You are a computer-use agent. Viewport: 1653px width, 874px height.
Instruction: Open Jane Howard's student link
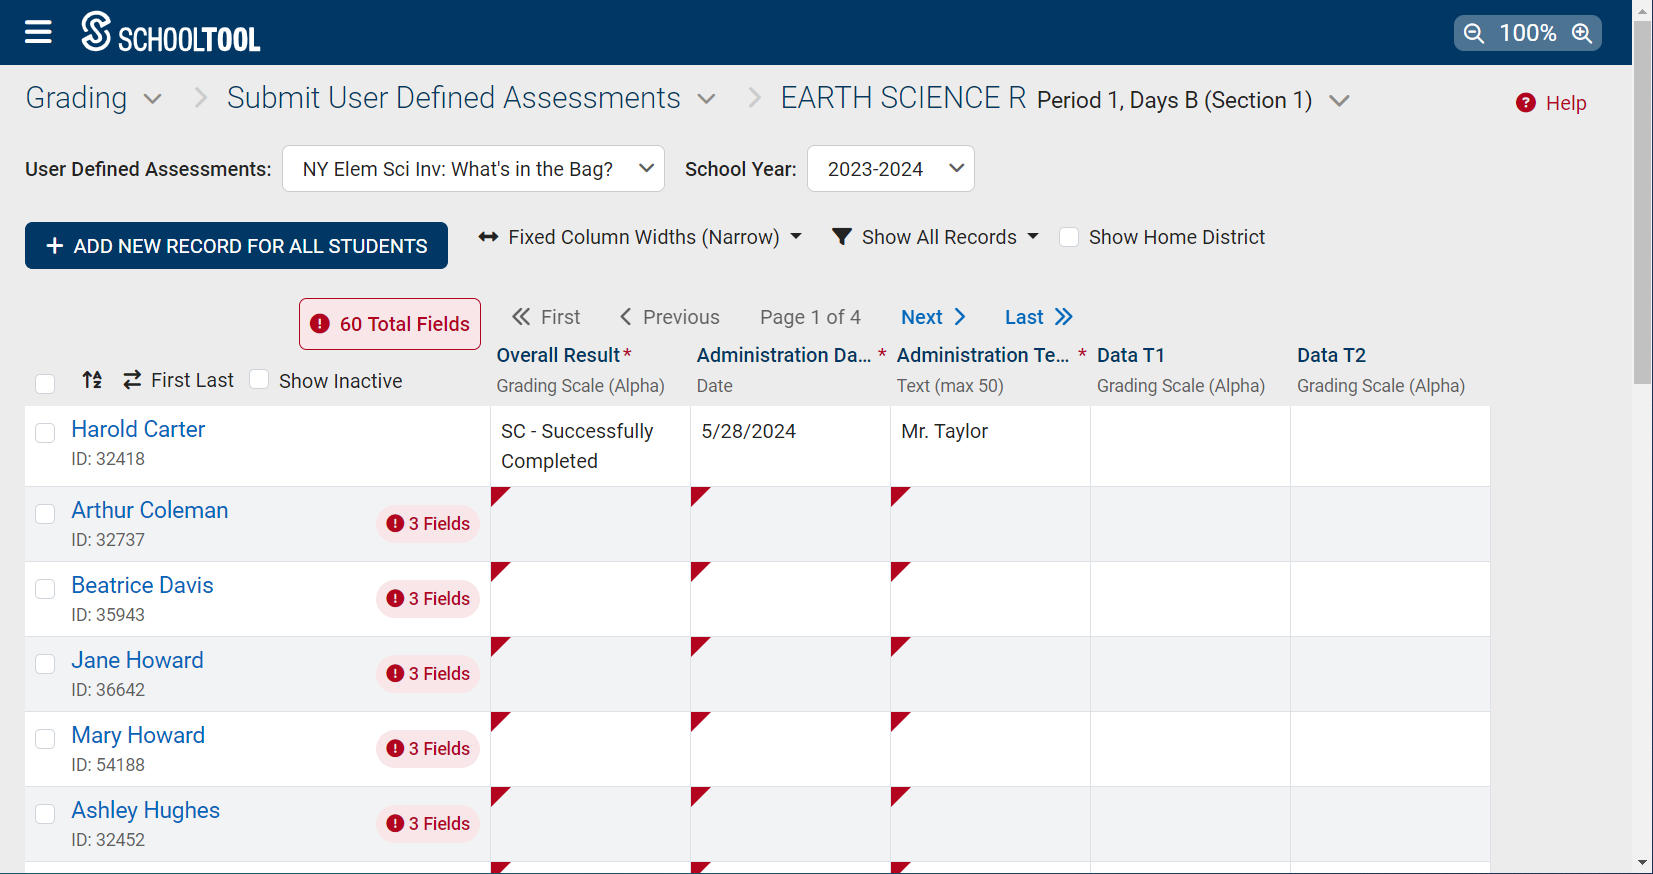click(137, 660)
